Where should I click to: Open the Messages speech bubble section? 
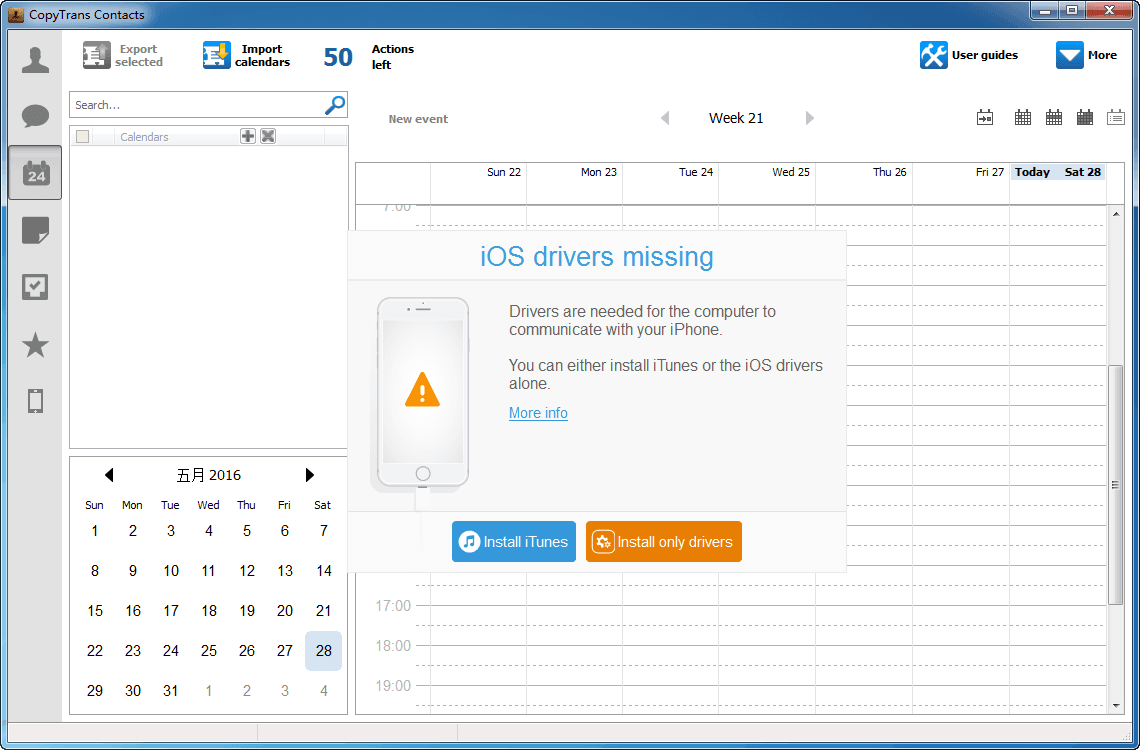(x=35, y=116)
